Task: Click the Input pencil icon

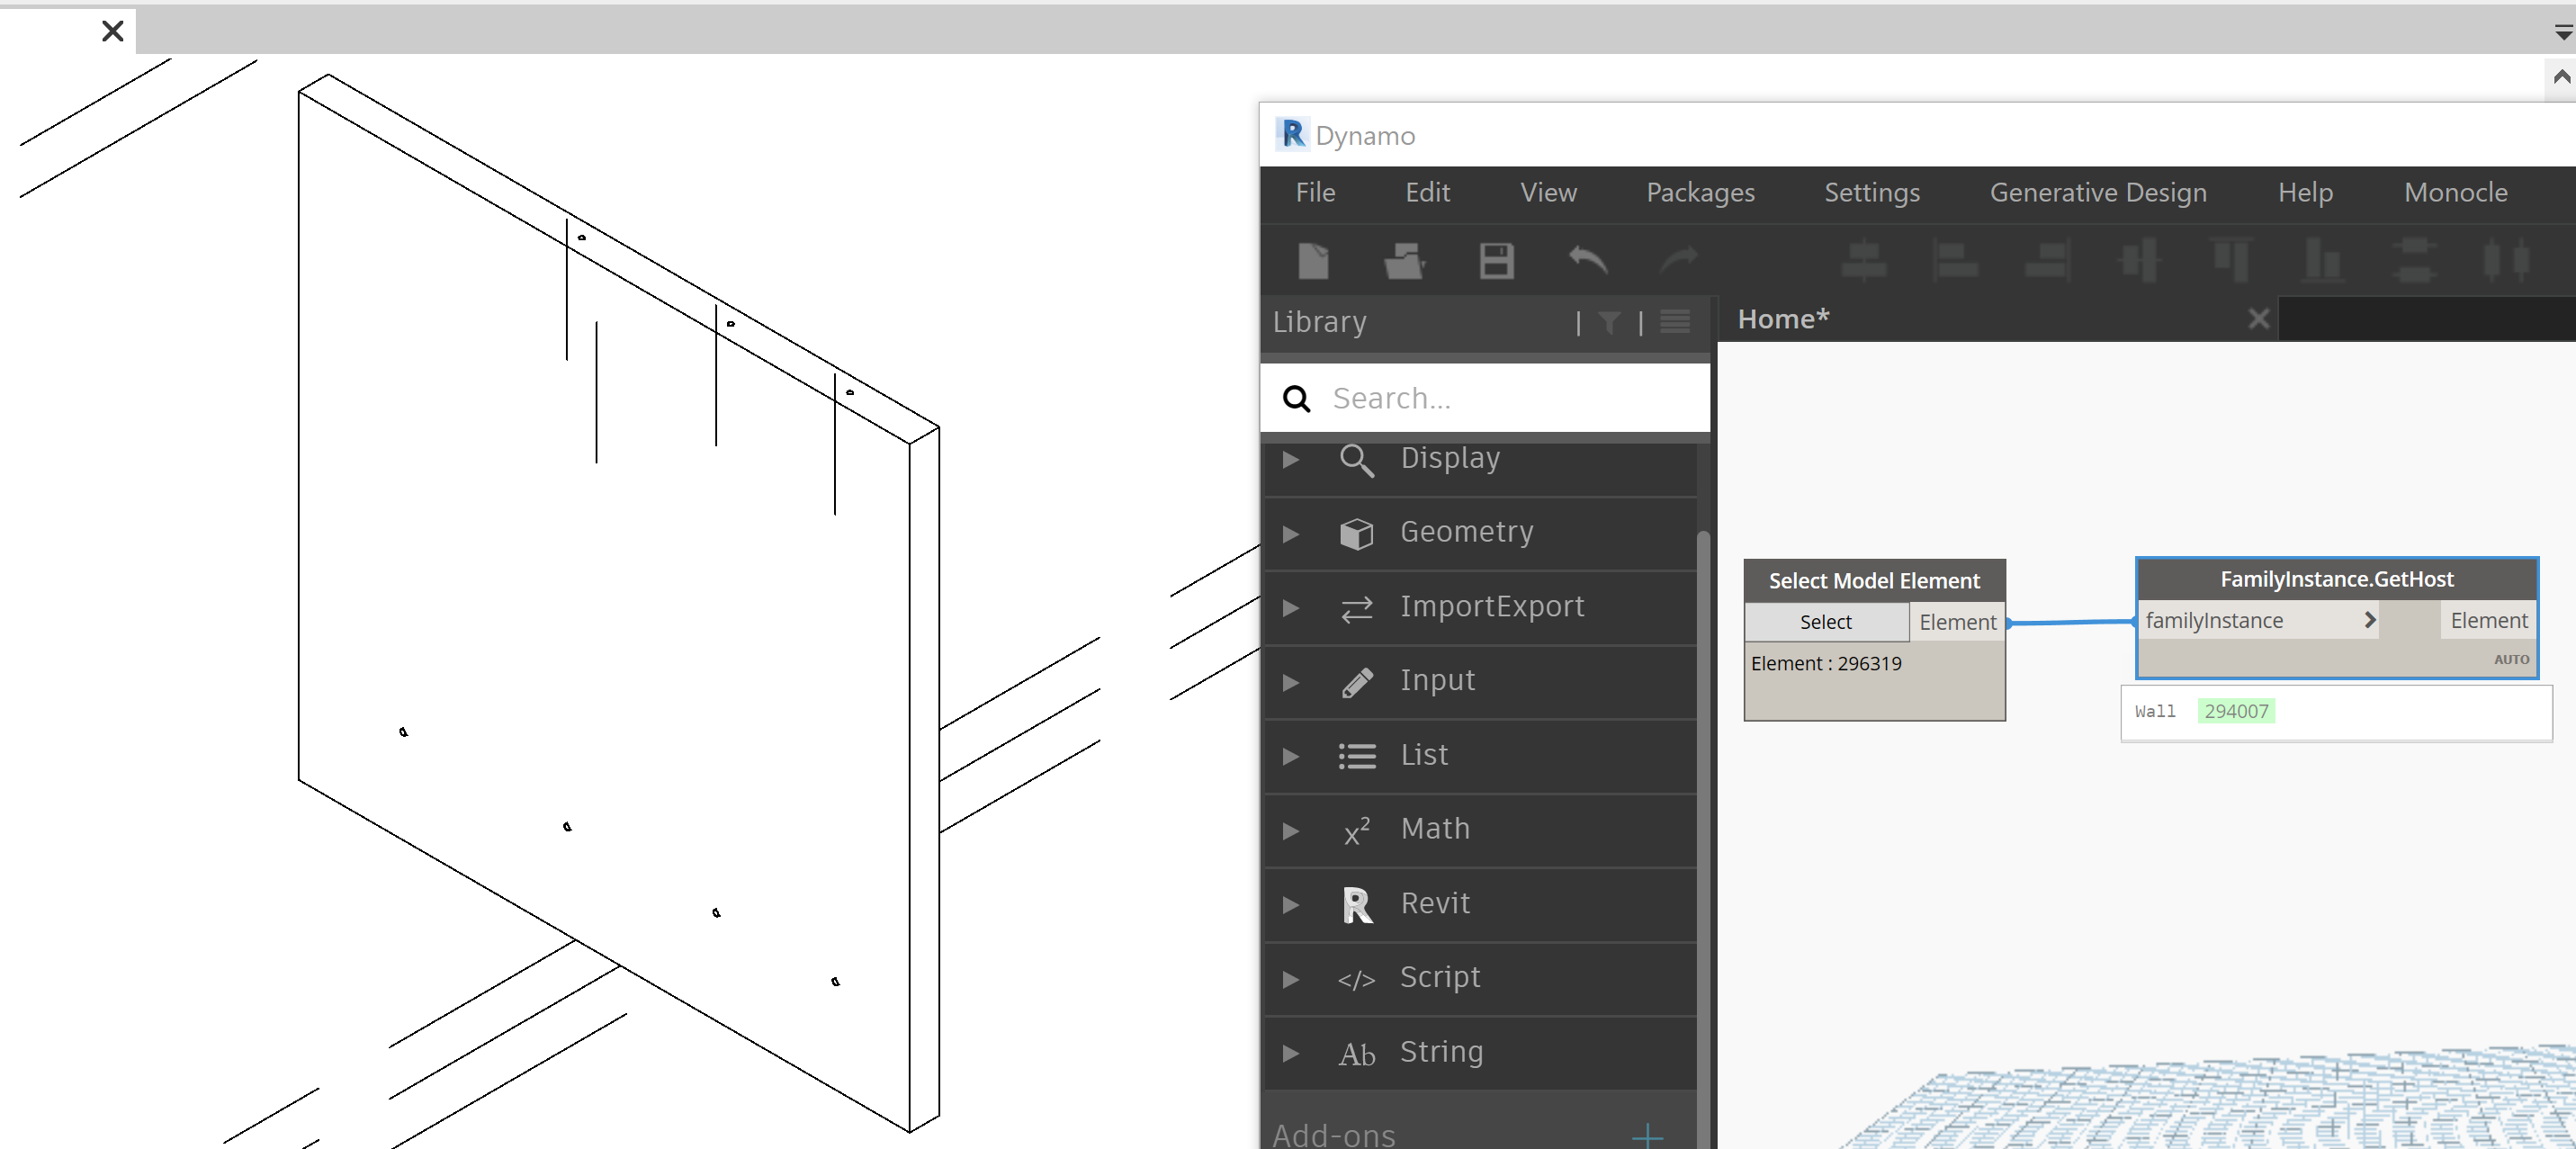Action: click(x=1356, y=682)
